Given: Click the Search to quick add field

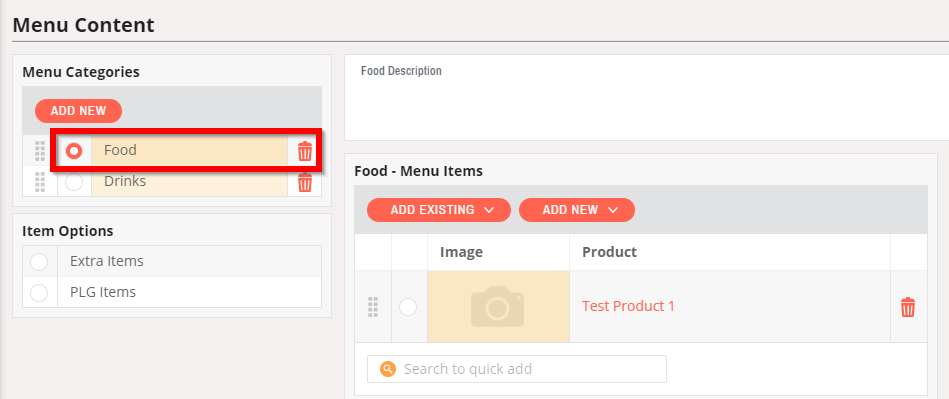Looking at the screenshot, I should [x=517, y=369].
